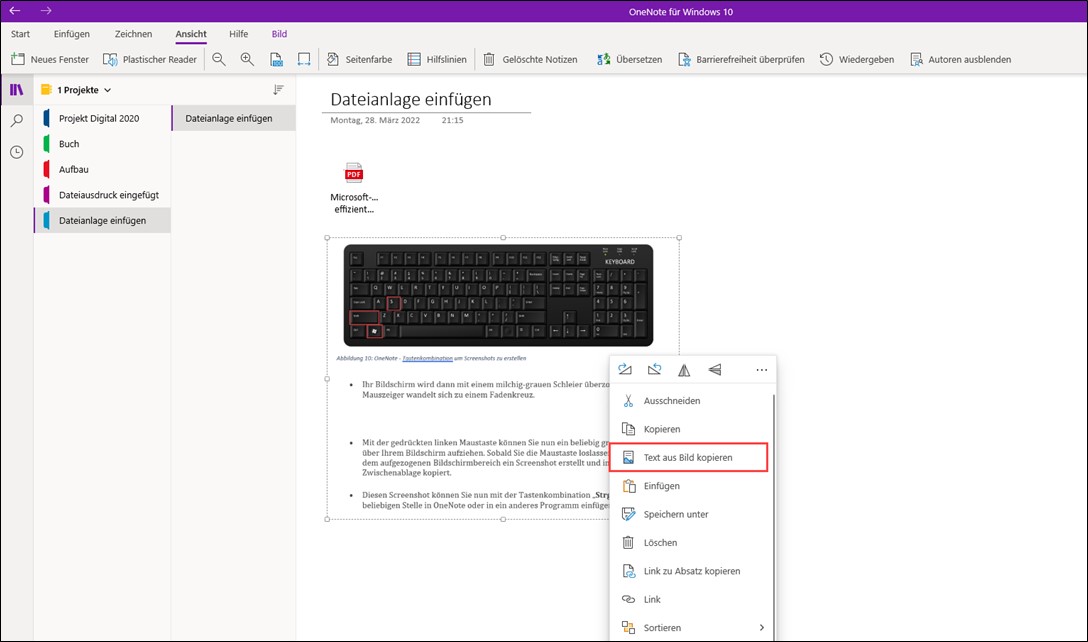The image size is (1088, 642).
Task: Open the Hilfe tab
Action: pyautogui.click(x=239, y=34)
